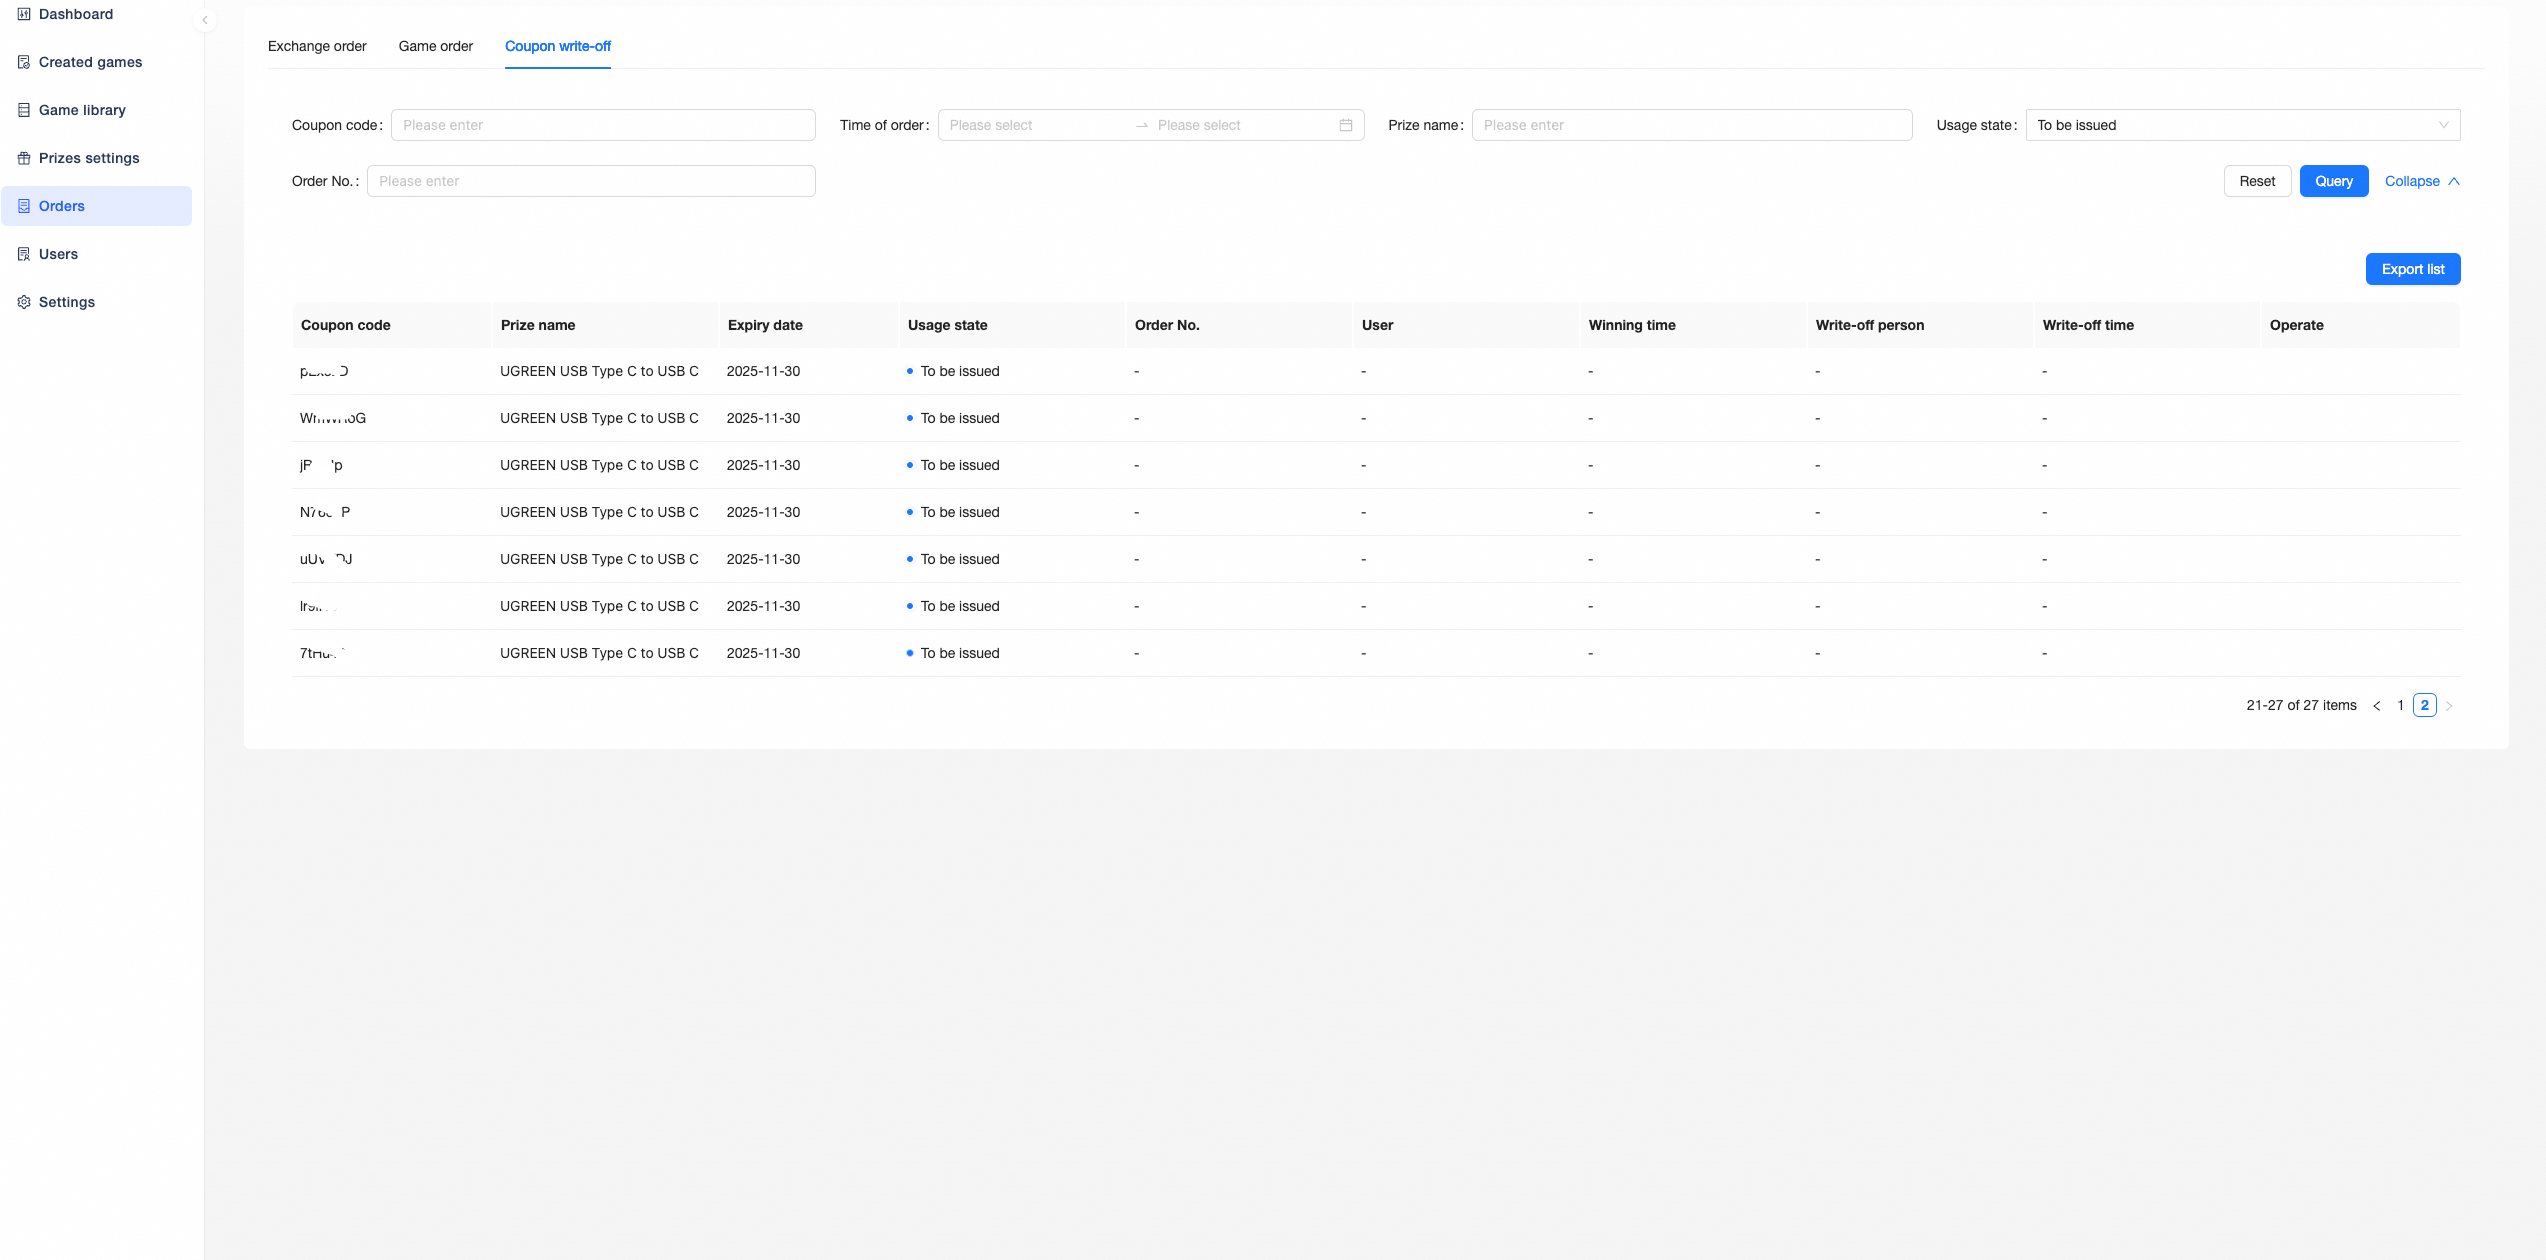
Task: Export the coupon list
Action: pyautogui.click(x=2413, y=269)
